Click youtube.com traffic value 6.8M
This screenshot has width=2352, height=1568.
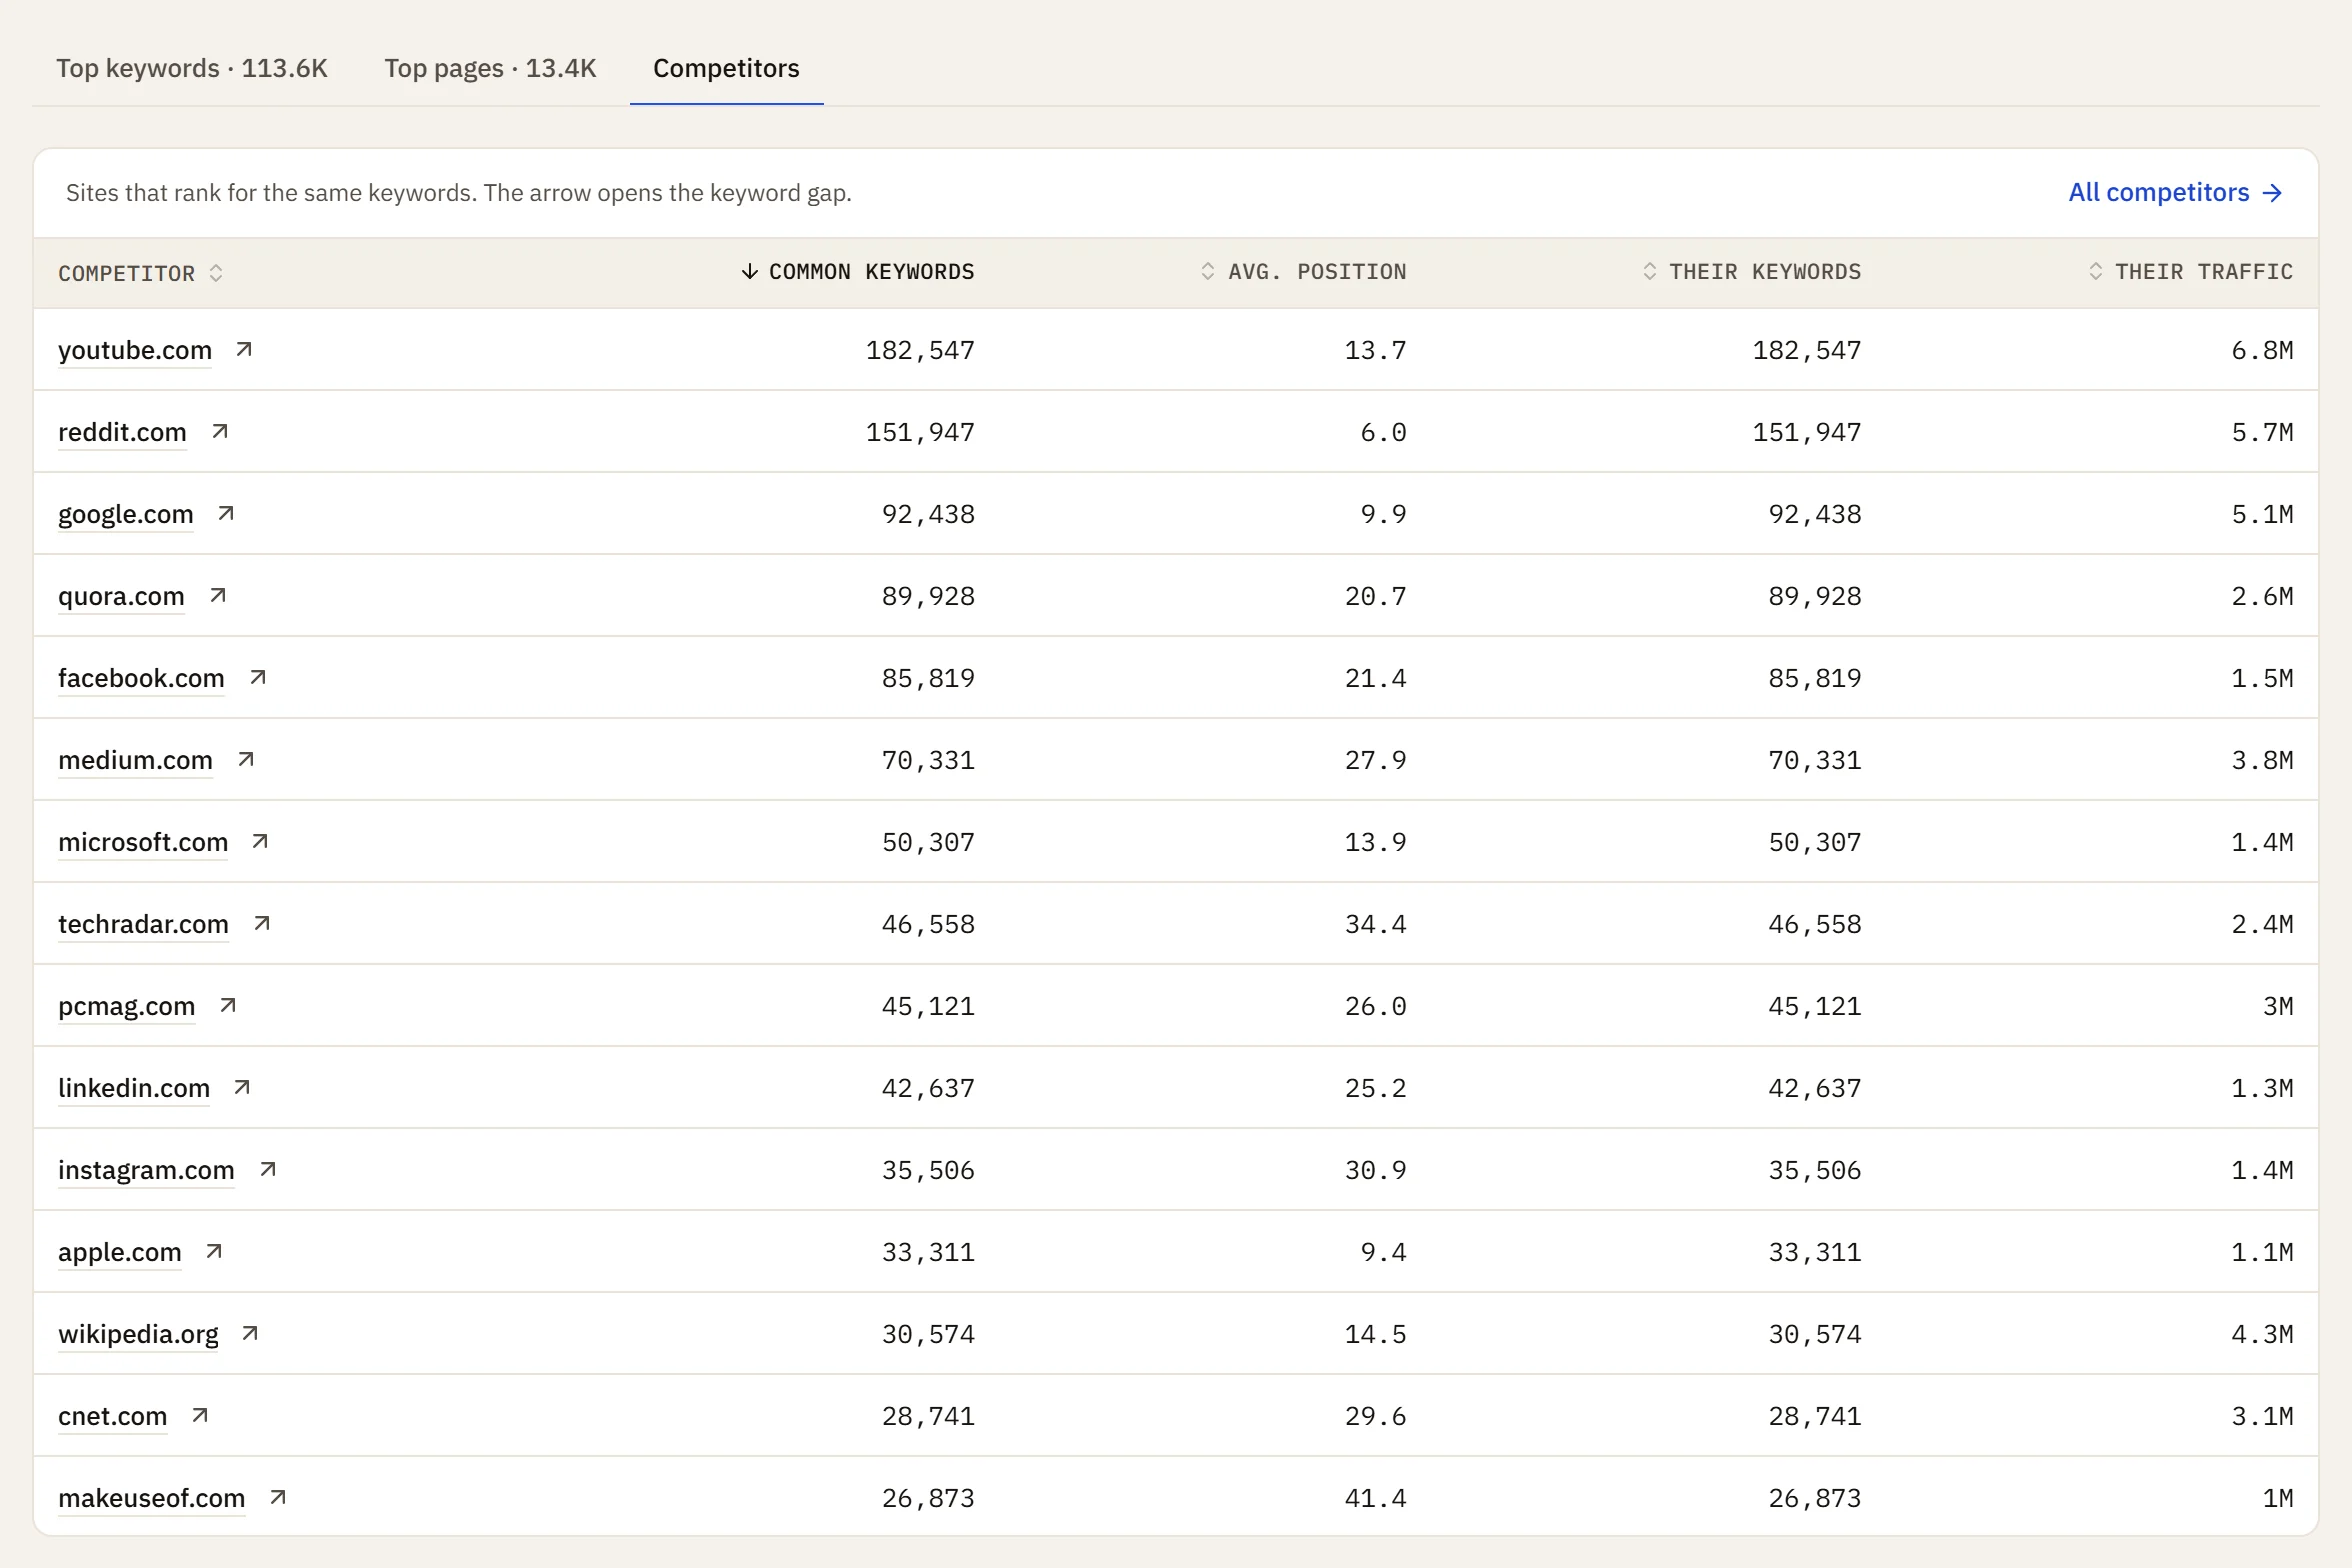2262,350
